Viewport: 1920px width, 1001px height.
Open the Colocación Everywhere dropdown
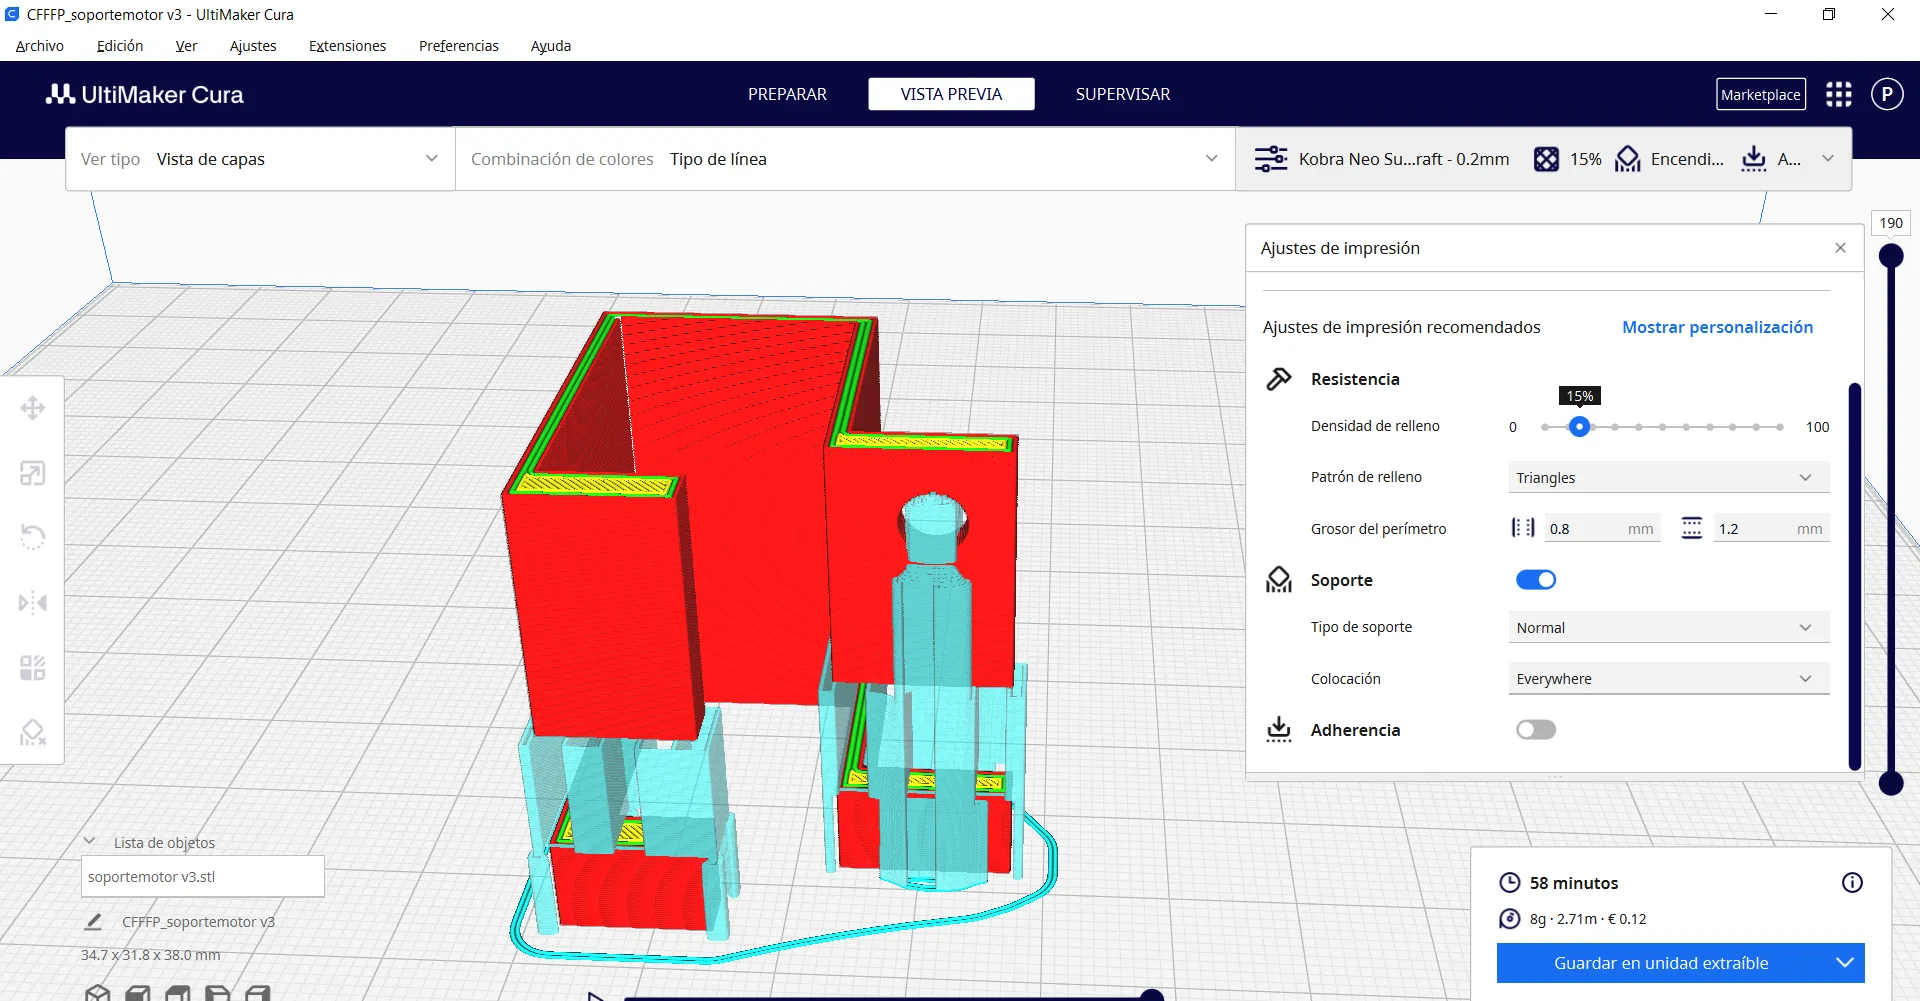(1667, 679)
